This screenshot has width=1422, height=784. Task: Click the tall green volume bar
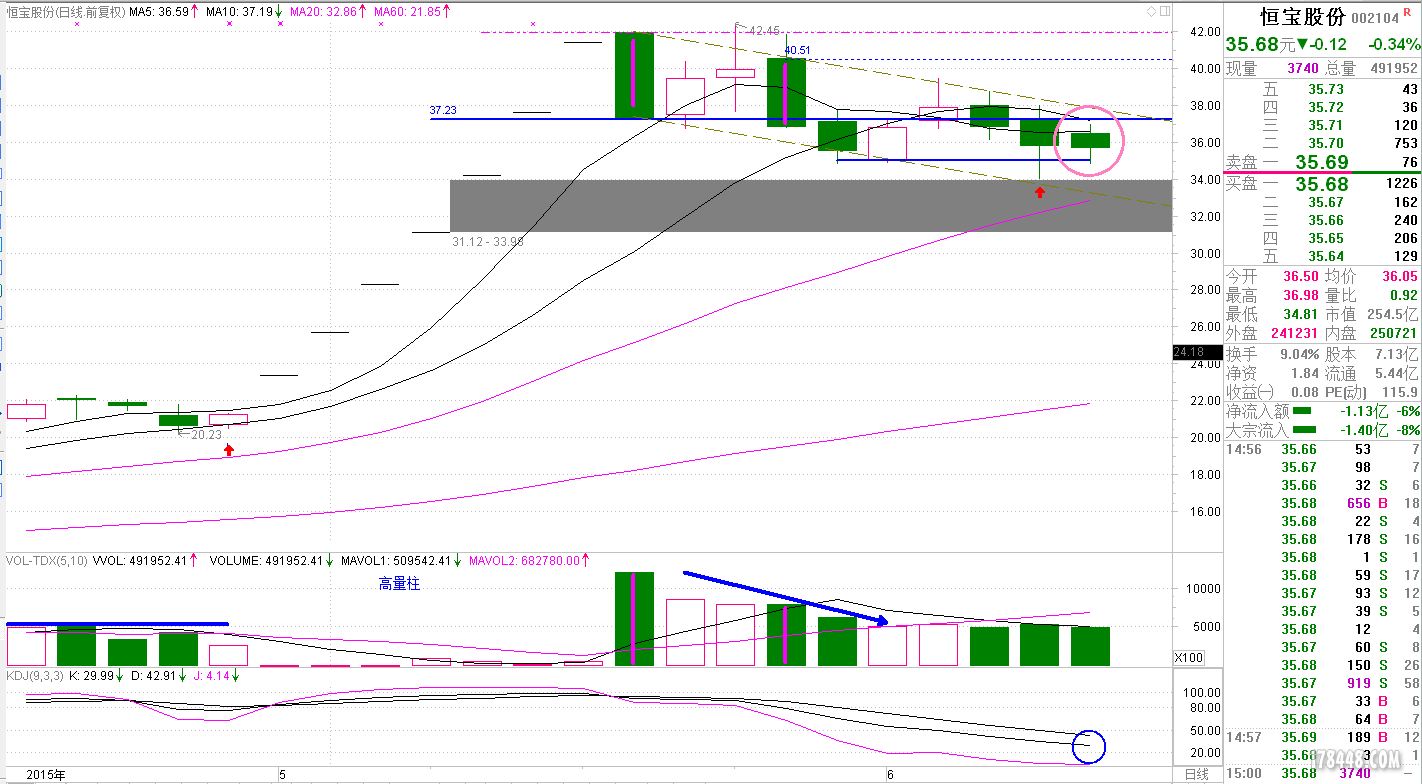[x=633, y=619]
